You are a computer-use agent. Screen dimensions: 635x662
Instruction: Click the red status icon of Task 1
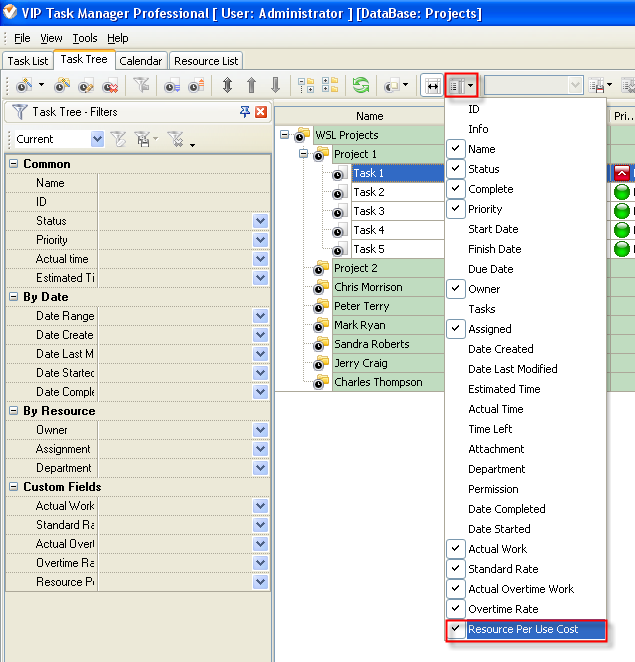[x=621, y=174]
